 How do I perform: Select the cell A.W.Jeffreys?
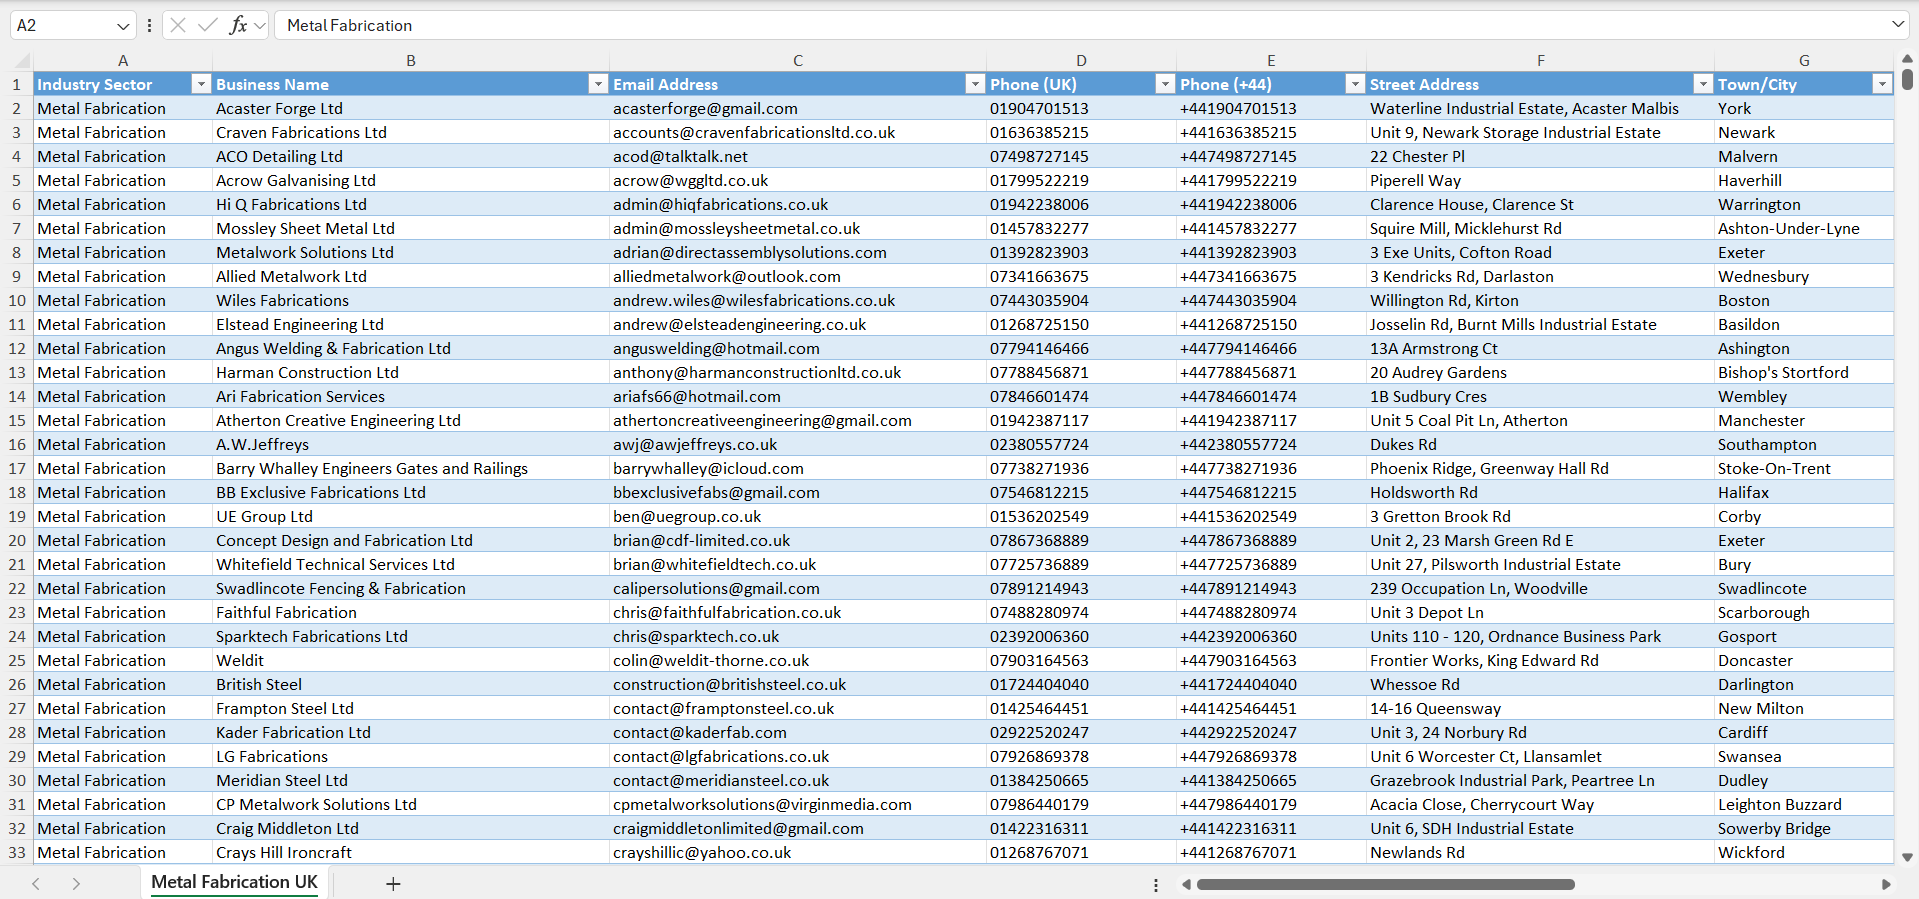411,444
